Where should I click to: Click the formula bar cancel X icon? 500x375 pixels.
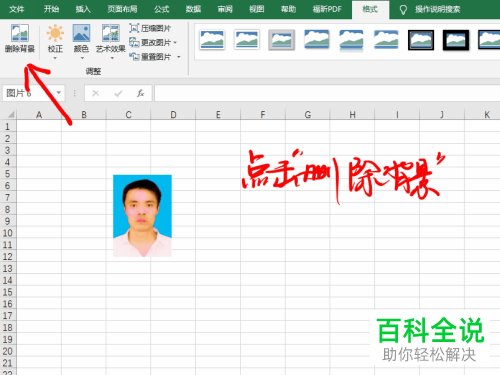coord(95,93)
